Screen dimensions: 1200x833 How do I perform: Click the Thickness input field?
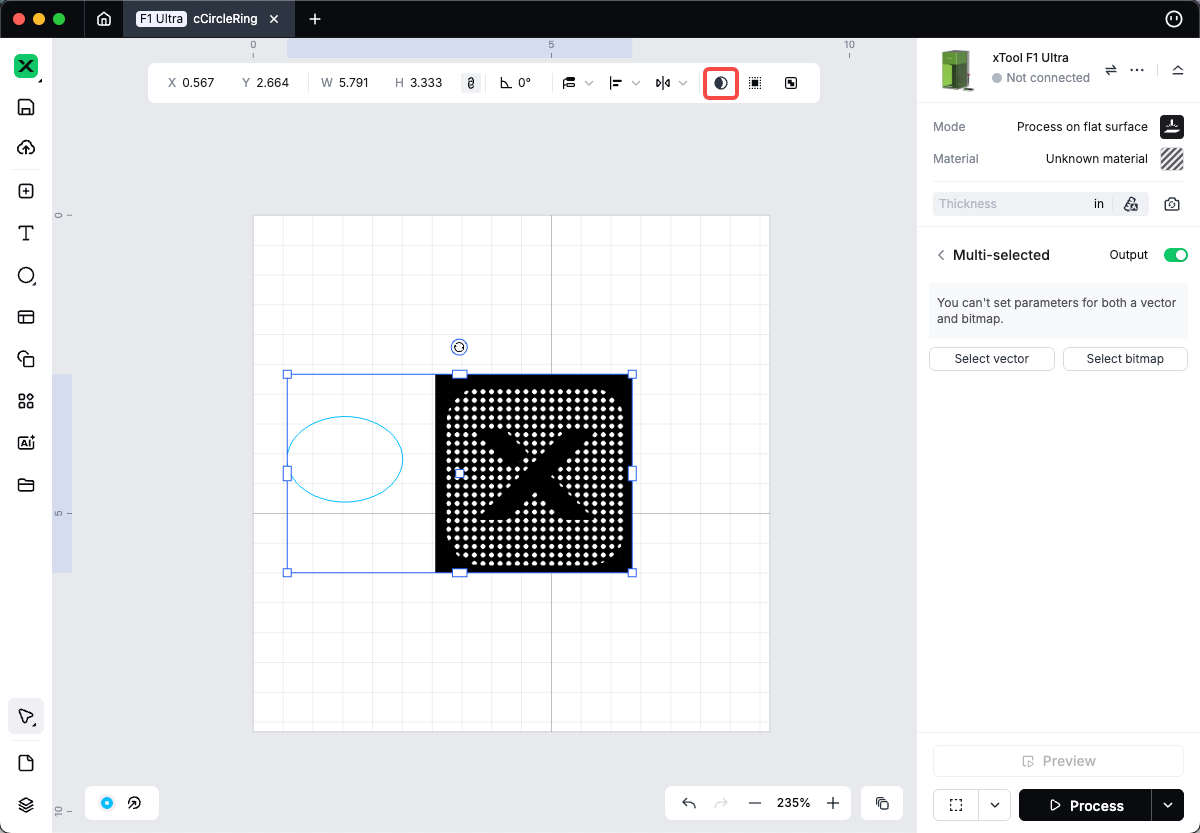point(1010,204)
